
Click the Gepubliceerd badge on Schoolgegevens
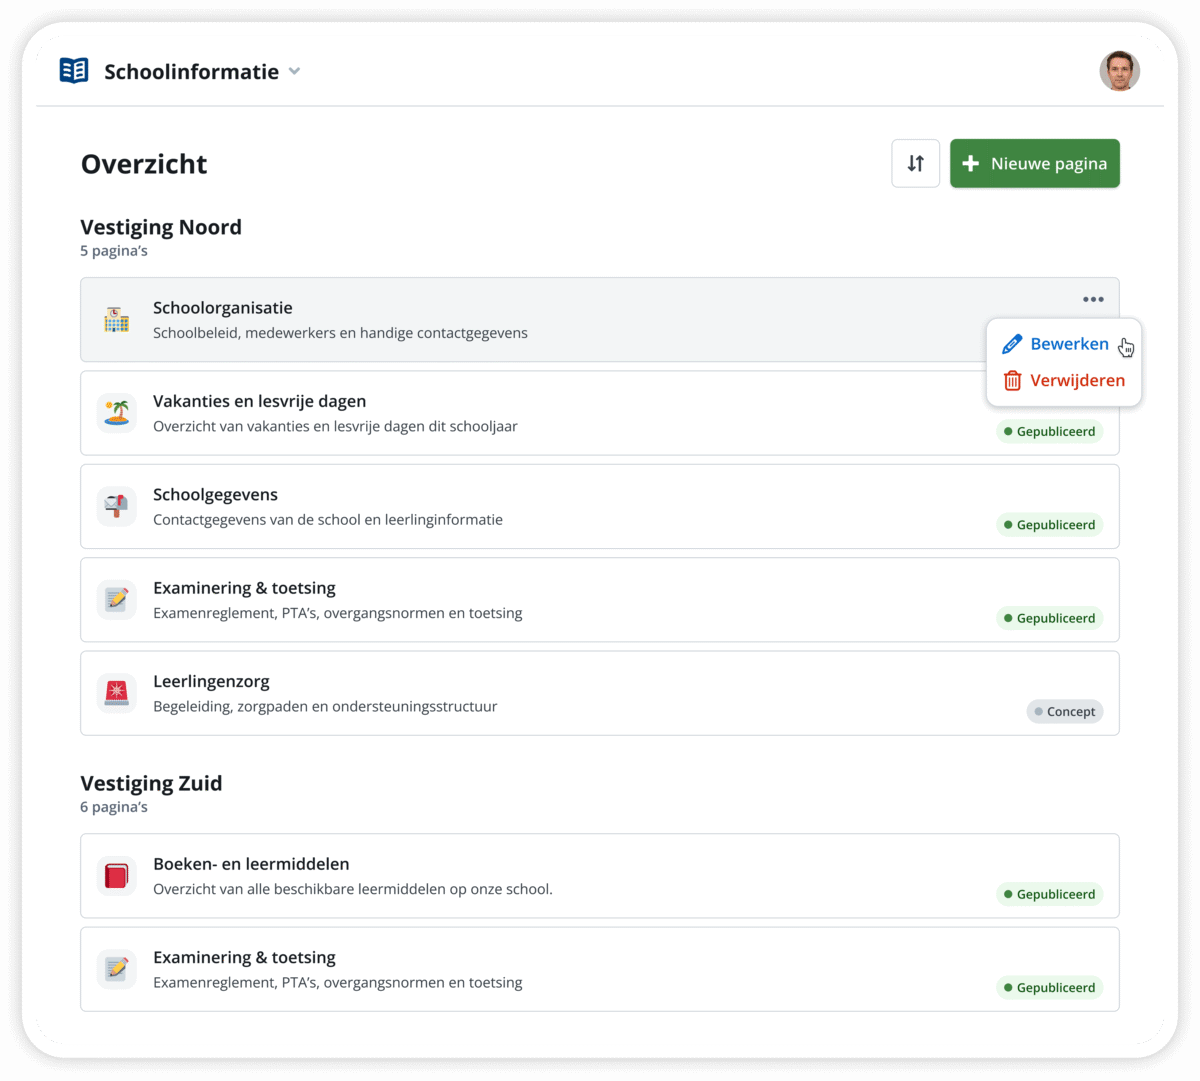click(x=1049, y=525)
